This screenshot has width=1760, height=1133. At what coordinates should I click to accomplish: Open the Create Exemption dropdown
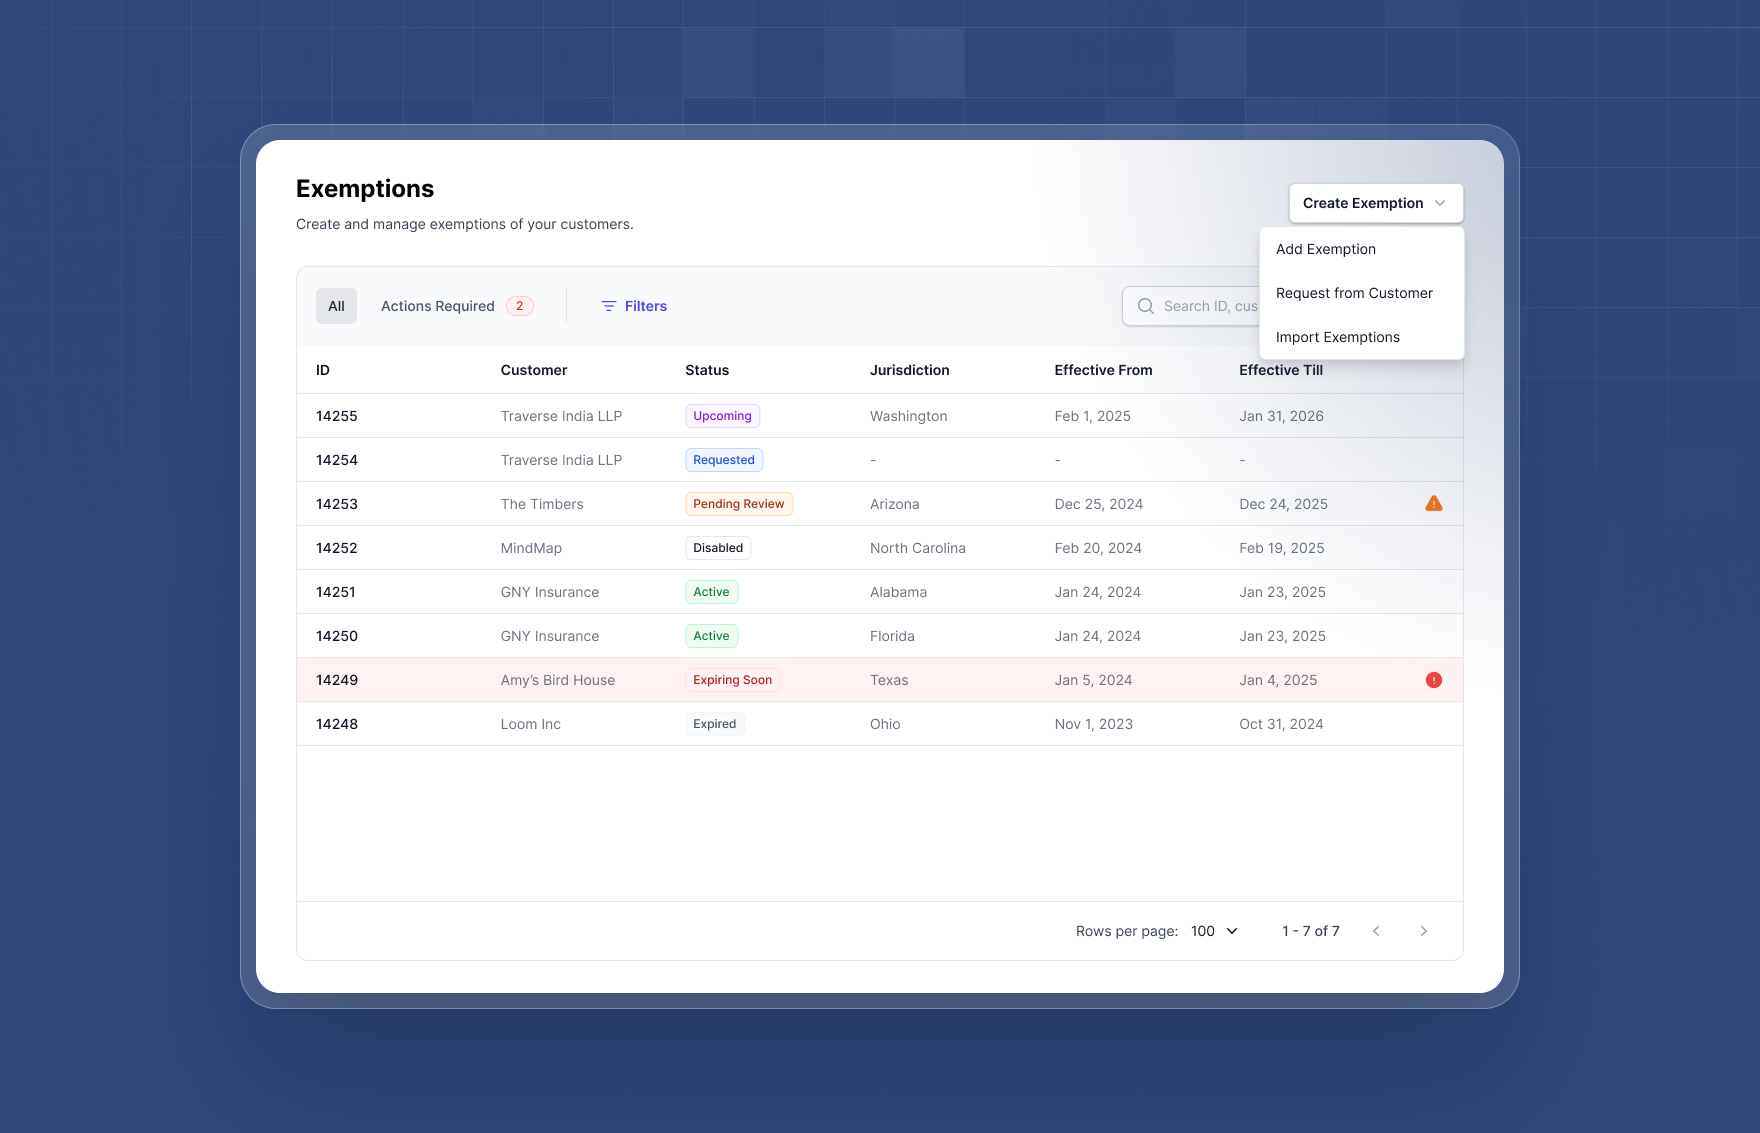1376,203
